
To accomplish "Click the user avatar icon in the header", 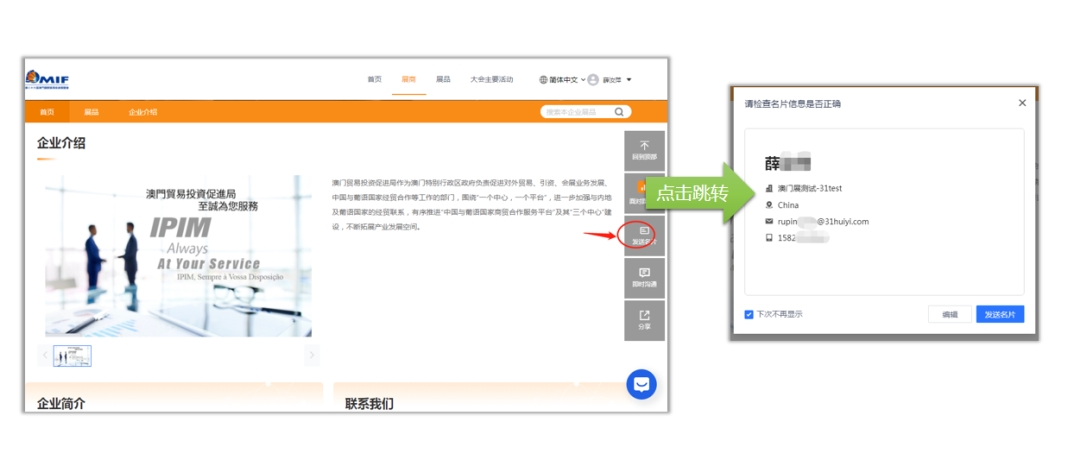I will pyautogui.click(x=593, y=80).
